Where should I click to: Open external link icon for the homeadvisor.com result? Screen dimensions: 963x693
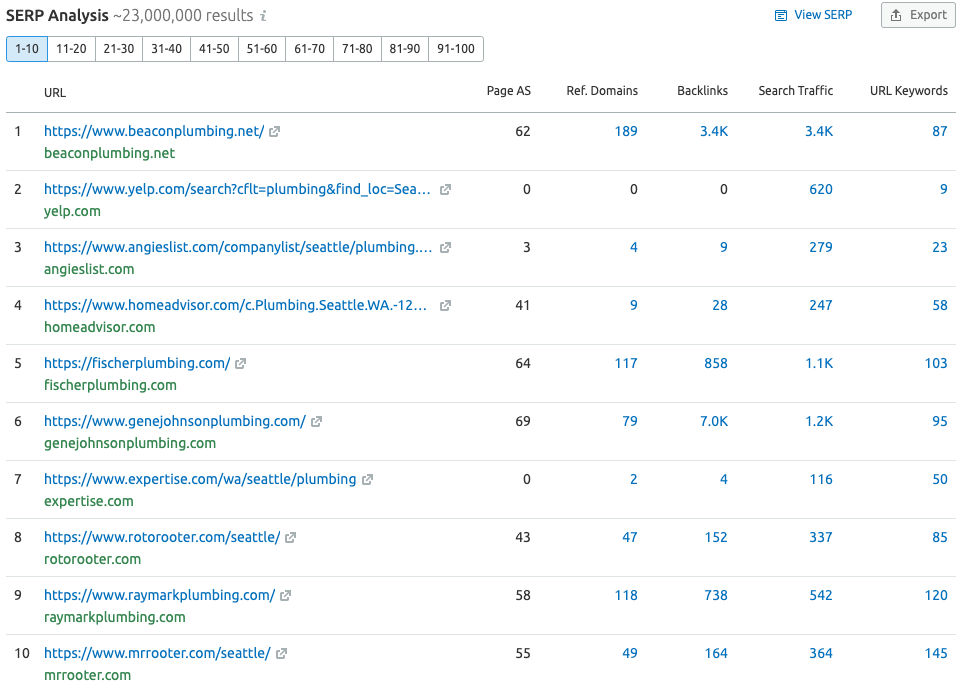coord(445,305)
